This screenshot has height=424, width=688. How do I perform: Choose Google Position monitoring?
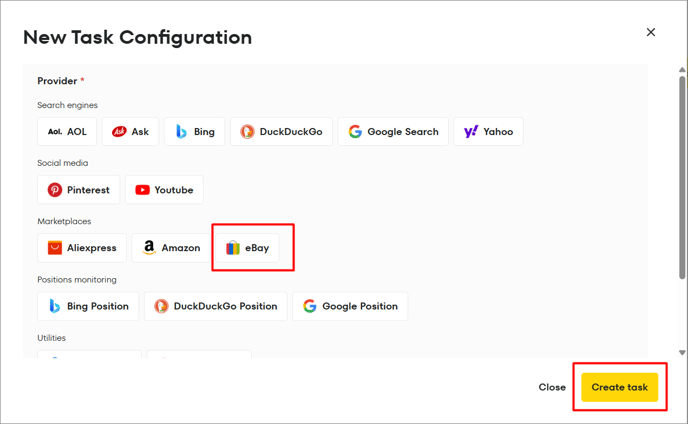pyautogui.click(x=350, y=306)
